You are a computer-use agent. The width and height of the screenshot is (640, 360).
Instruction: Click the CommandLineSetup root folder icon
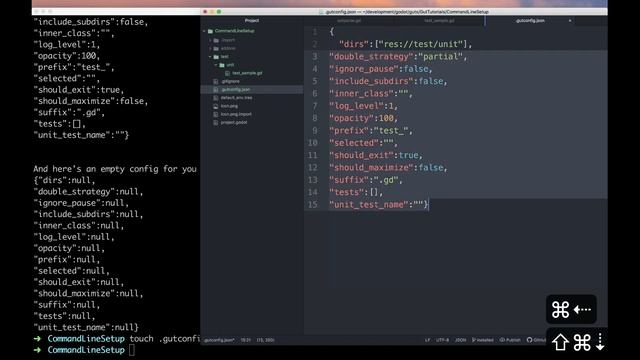(x=210, y=31)
